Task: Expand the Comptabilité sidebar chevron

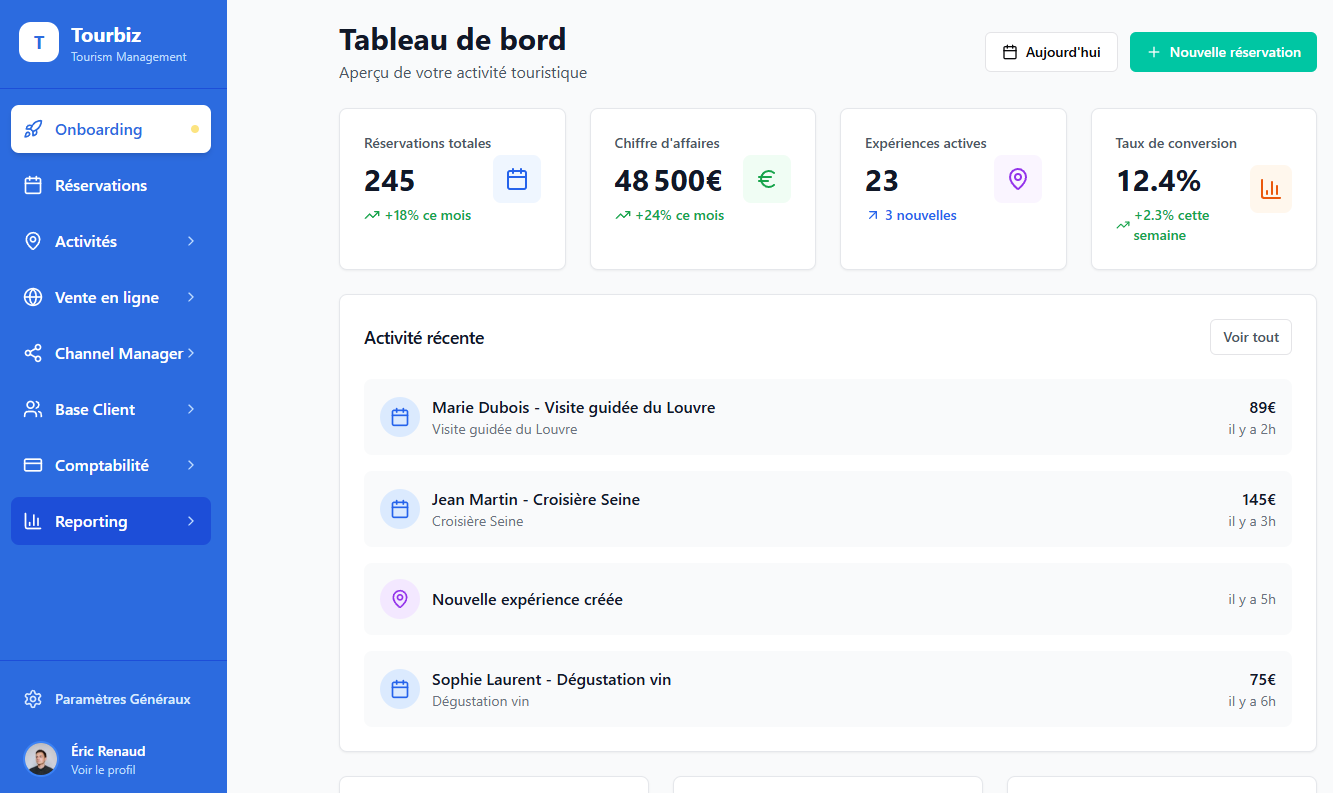Action: click(191, 465)
